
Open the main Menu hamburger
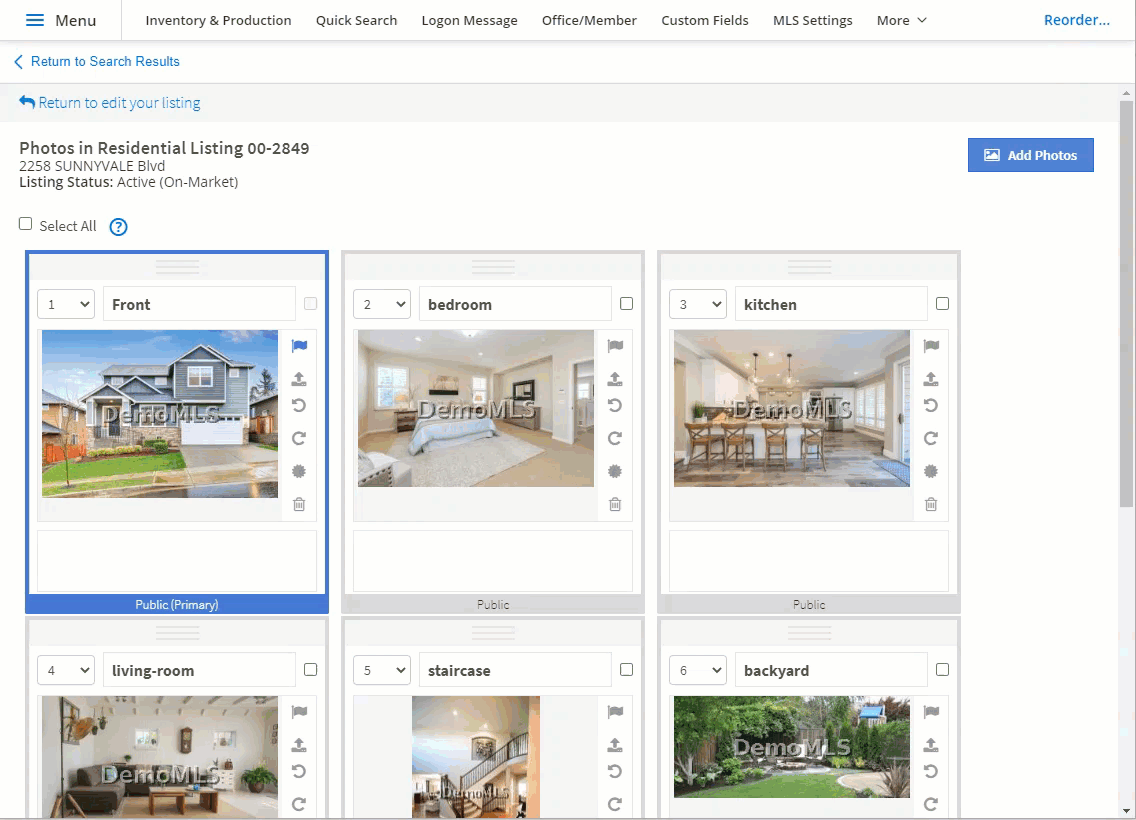61,20
